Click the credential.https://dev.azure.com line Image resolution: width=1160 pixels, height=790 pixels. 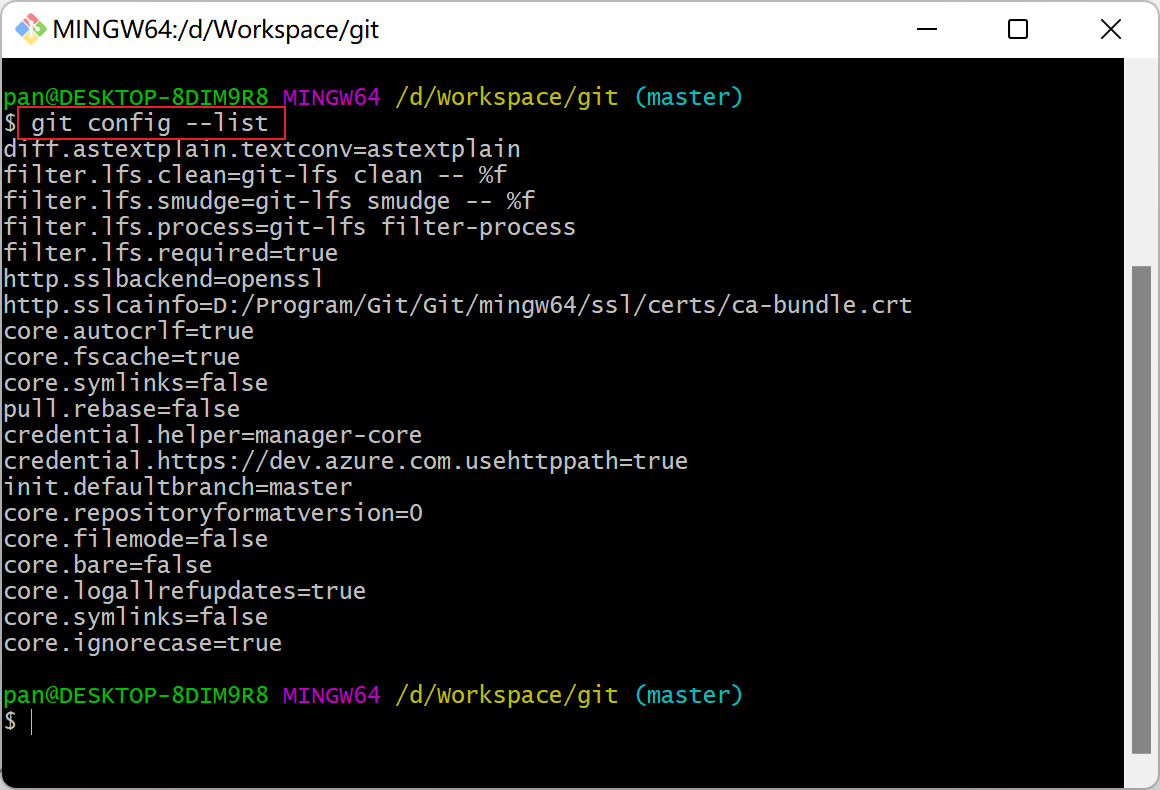(x=346, y=461)
